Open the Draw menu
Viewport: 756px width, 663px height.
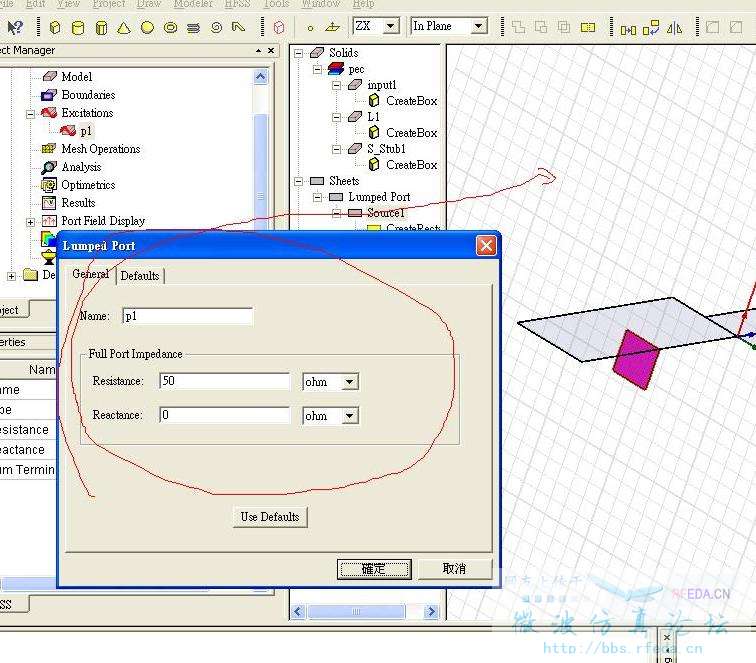[148, 4]
